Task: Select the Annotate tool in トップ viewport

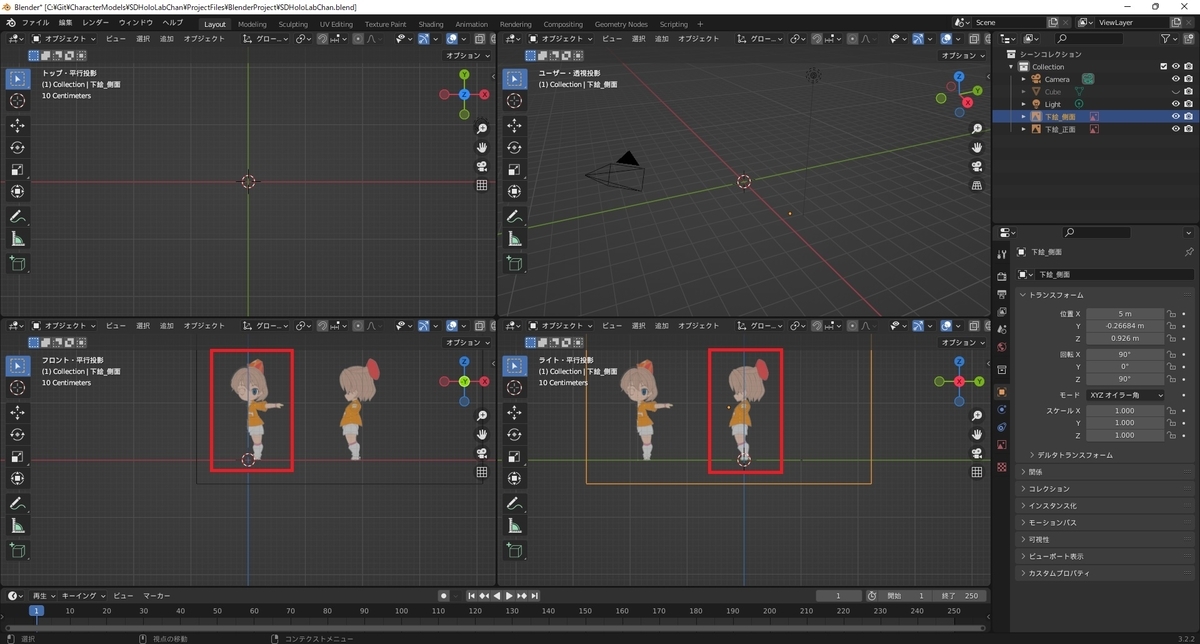Action: pyautogui.click(x=17, y=216)
